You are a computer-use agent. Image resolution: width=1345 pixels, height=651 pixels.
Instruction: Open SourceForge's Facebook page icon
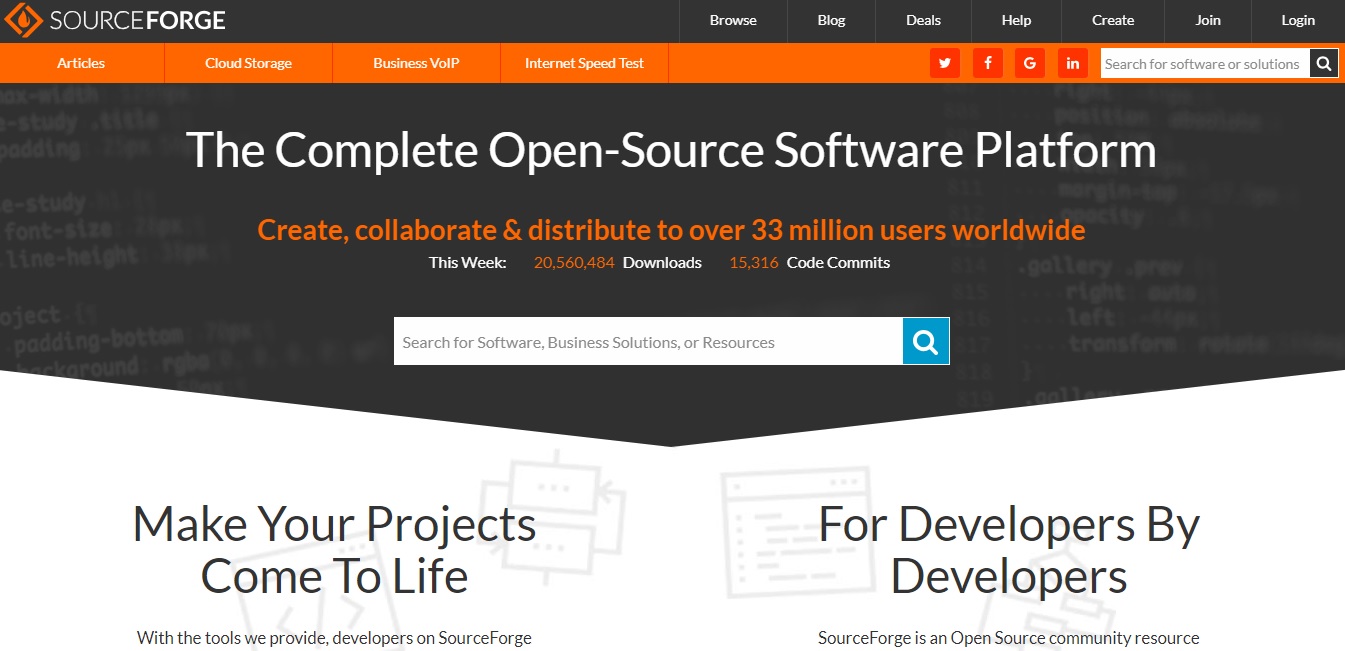[987, 63]
